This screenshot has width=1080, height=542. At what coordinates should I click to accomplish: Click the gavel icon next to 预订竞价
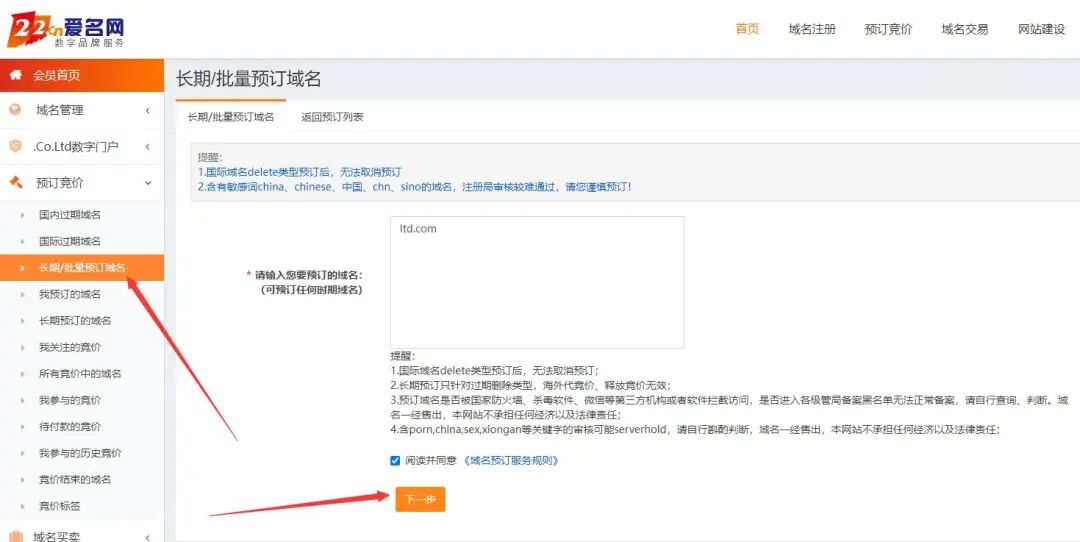pos(15,183)
